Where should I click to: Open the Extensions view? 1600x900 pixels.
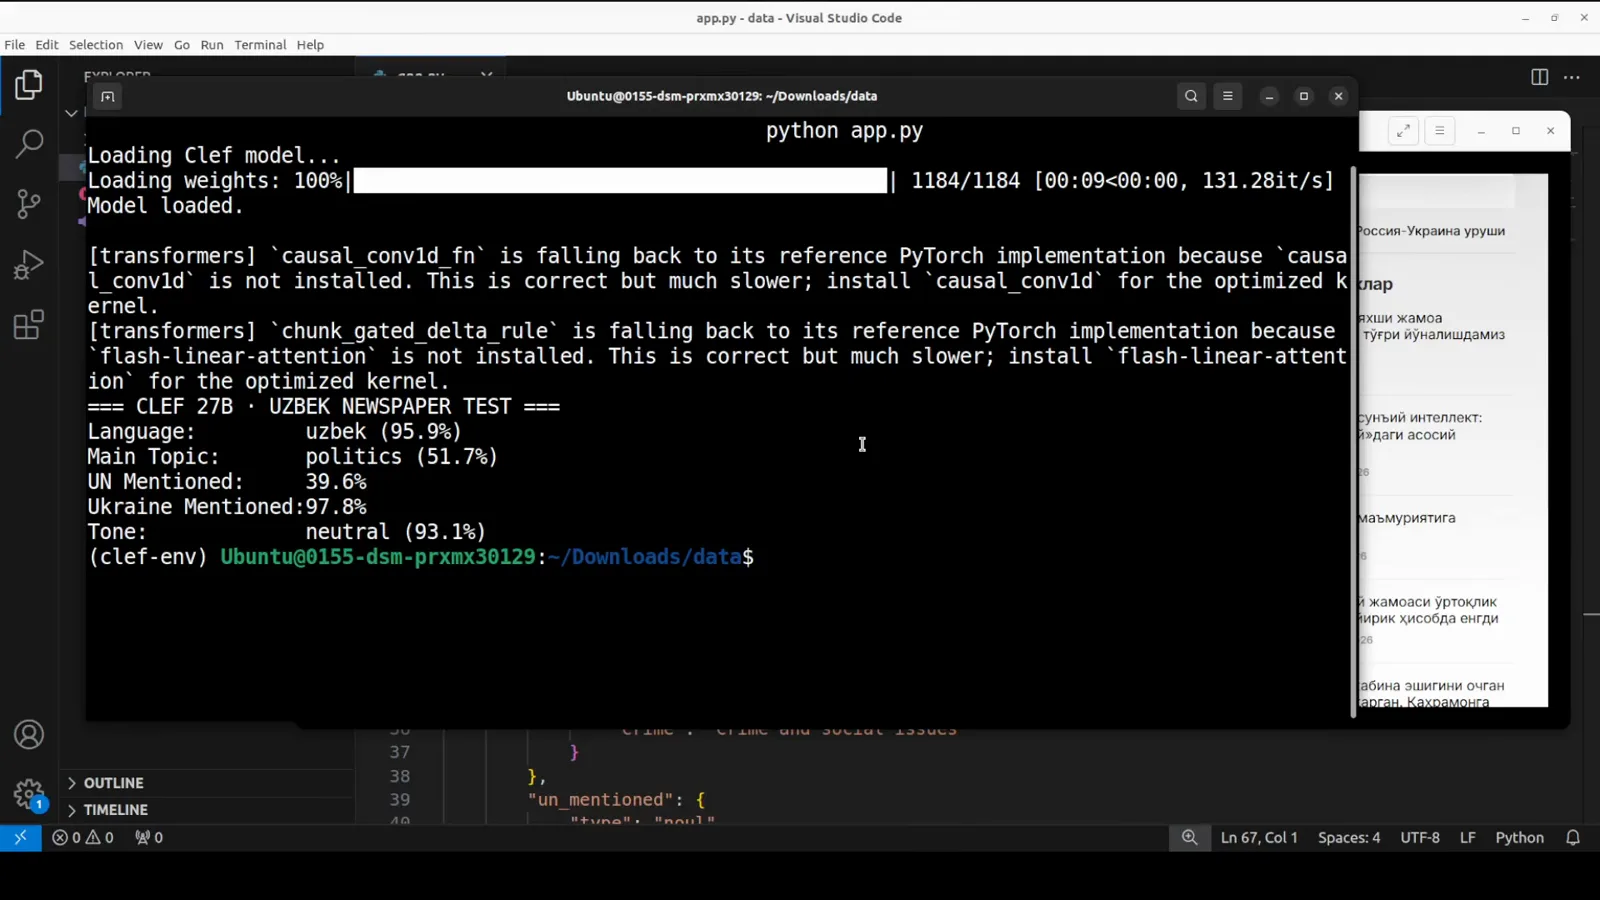[29, 325]
